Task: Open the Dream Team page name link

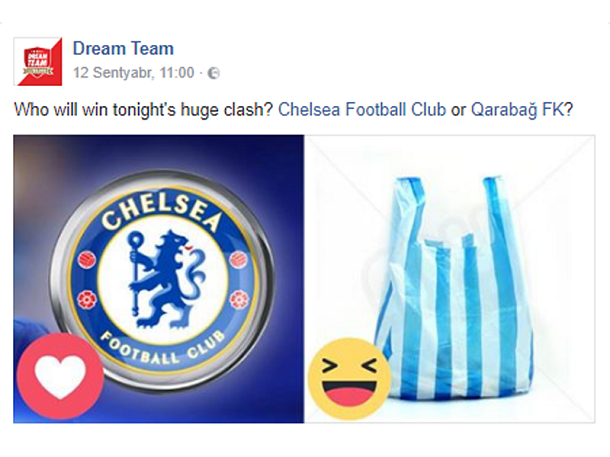Action: (123, 49)
